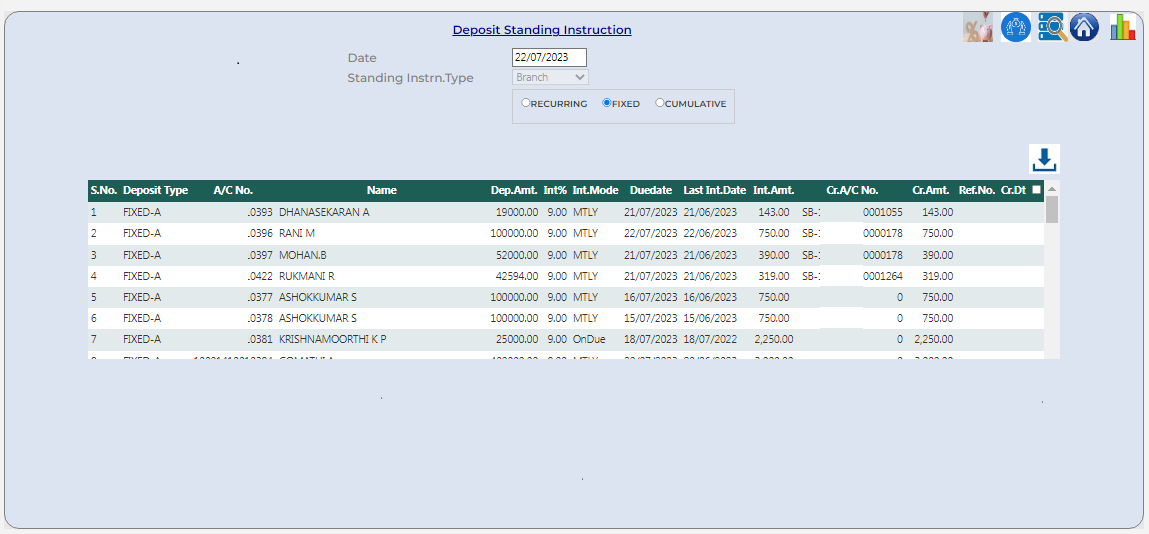The image size is (1149, 534).
Task: Click credit amount 319.00 in Cr.Amt. column
Action: 938,276
